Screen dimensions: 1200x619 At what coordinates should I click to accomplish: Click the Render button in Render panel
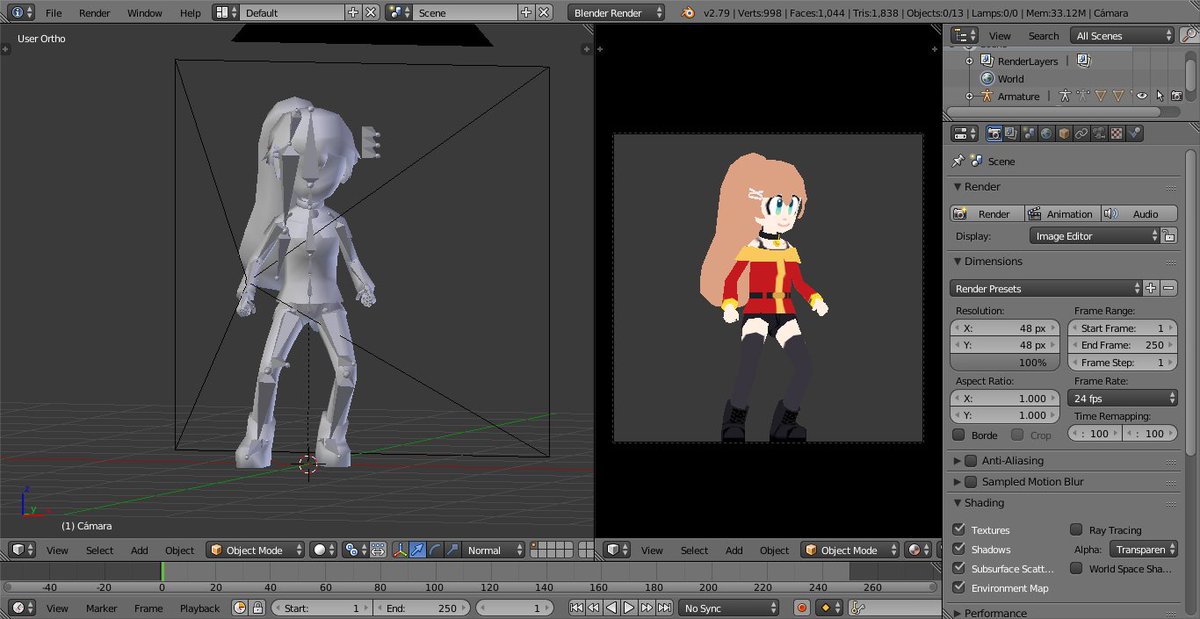(986, 214)
